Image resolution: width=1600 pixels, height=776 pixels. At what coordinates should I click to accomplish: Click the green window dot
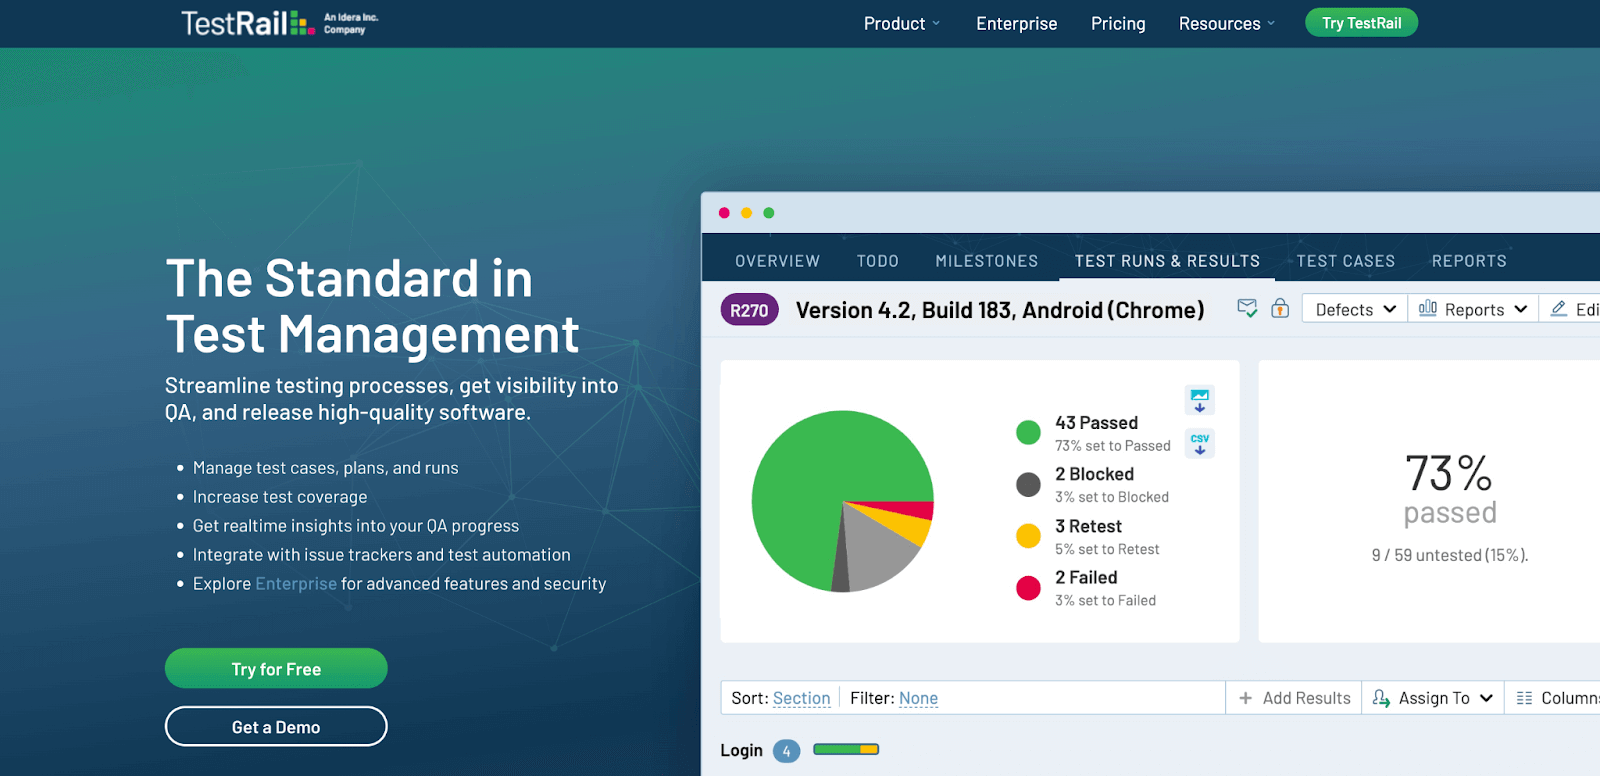pyautogui.click(x=769, y=213)
